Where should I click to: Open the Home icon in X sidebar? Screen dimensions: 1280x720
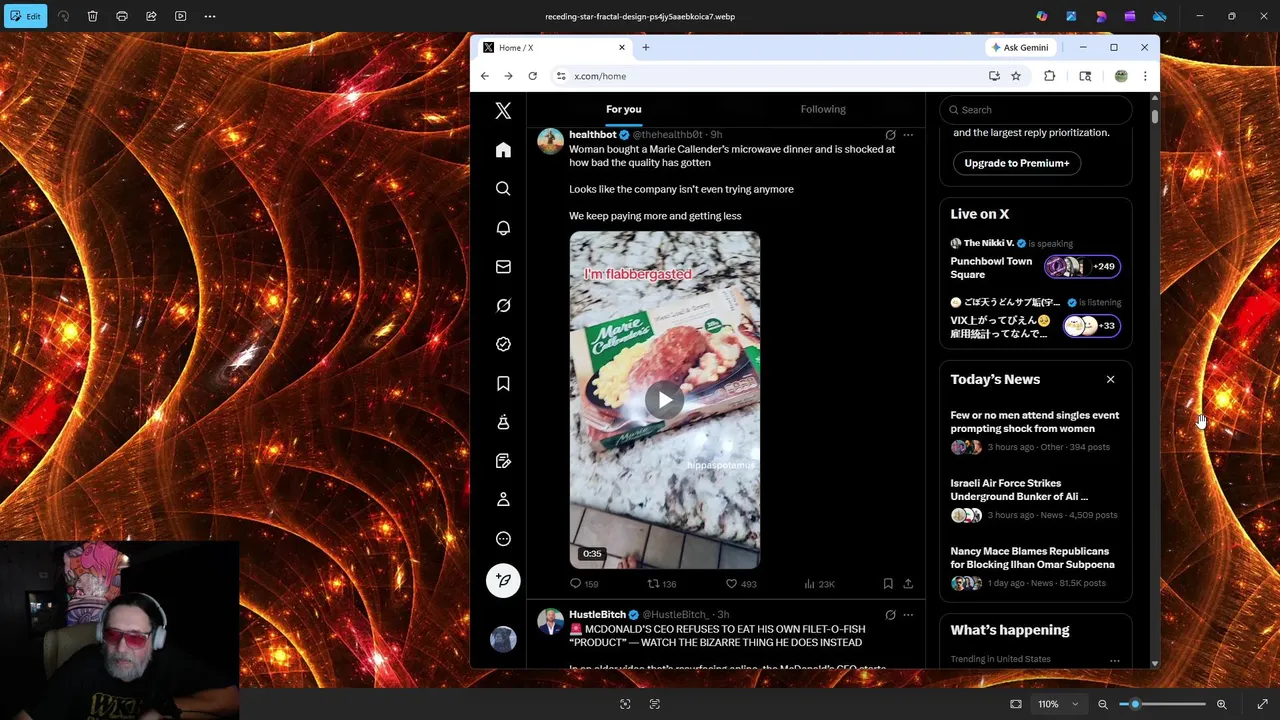[x=503, y=150]
